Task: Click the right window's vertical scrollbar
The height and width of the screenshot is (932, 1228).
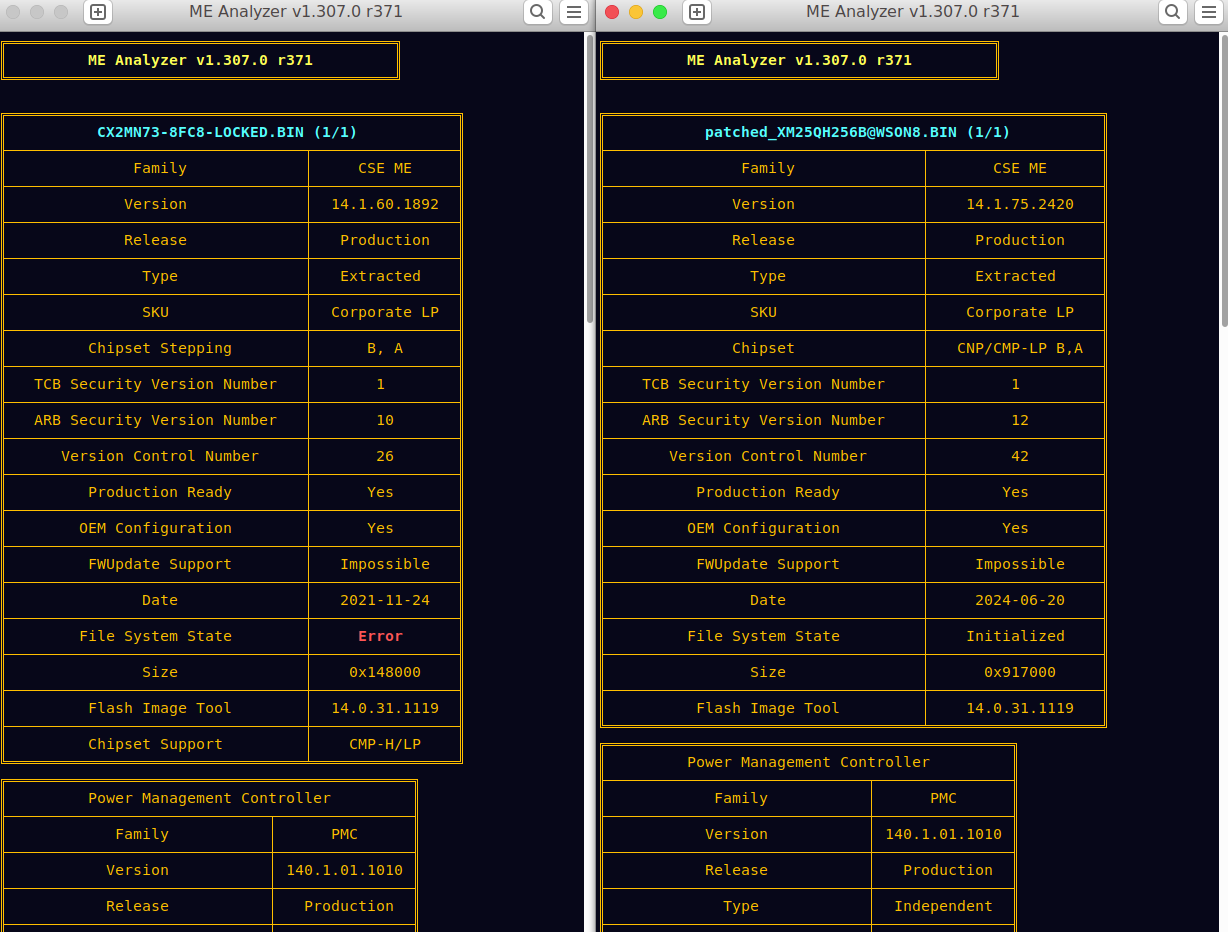Action: (x=1224, y=180)
